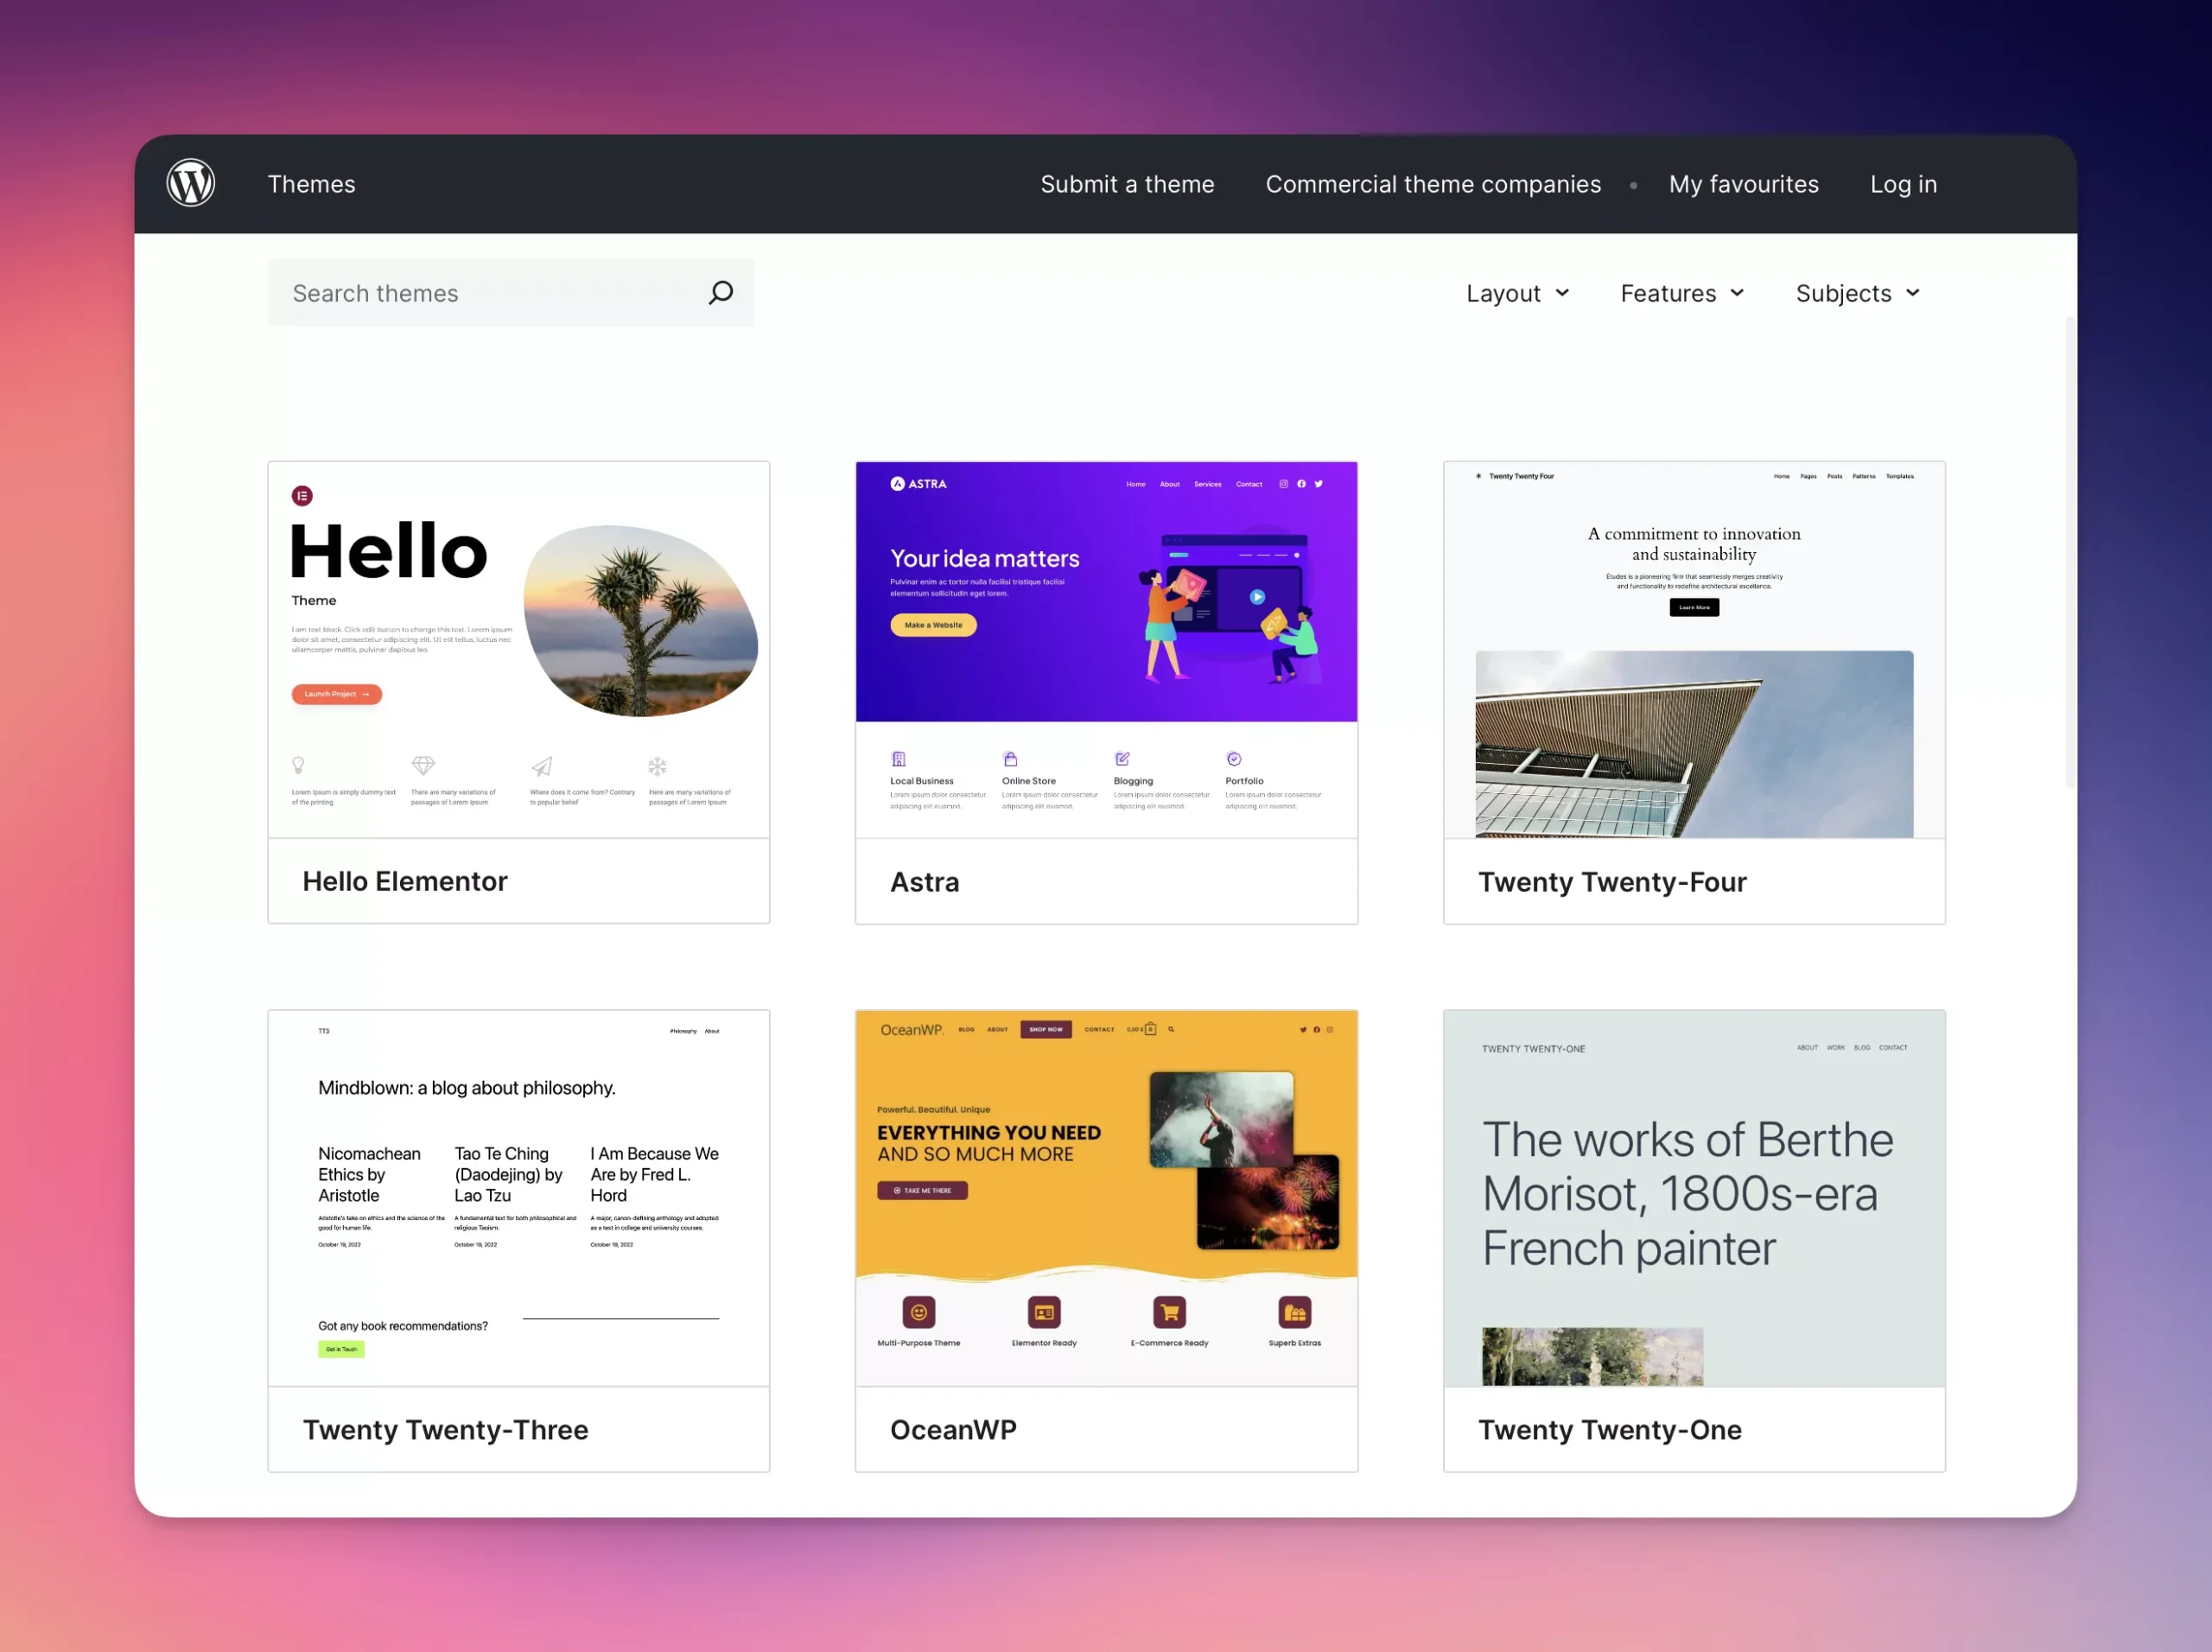Select the Twenty Twenty-Four title text

pyautogui.click(x=1612, y=882)
